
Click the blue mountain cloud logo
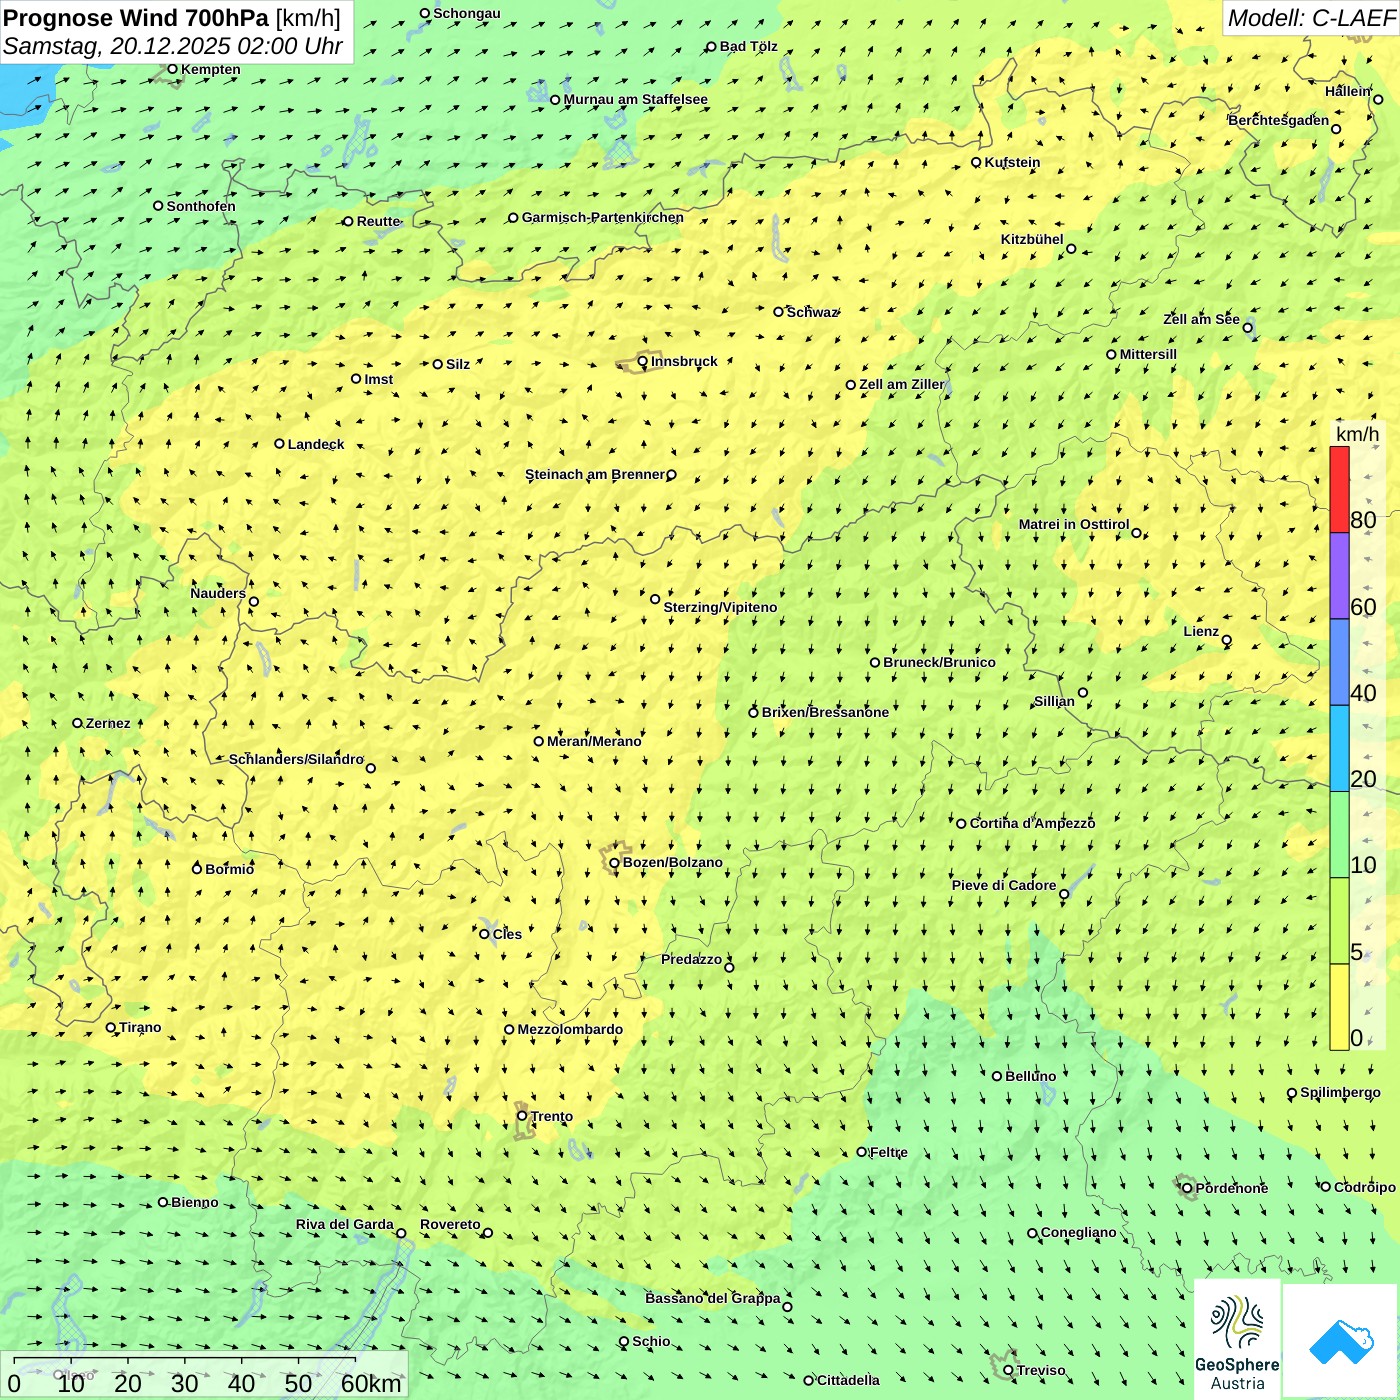[x=1341, y=1341]
